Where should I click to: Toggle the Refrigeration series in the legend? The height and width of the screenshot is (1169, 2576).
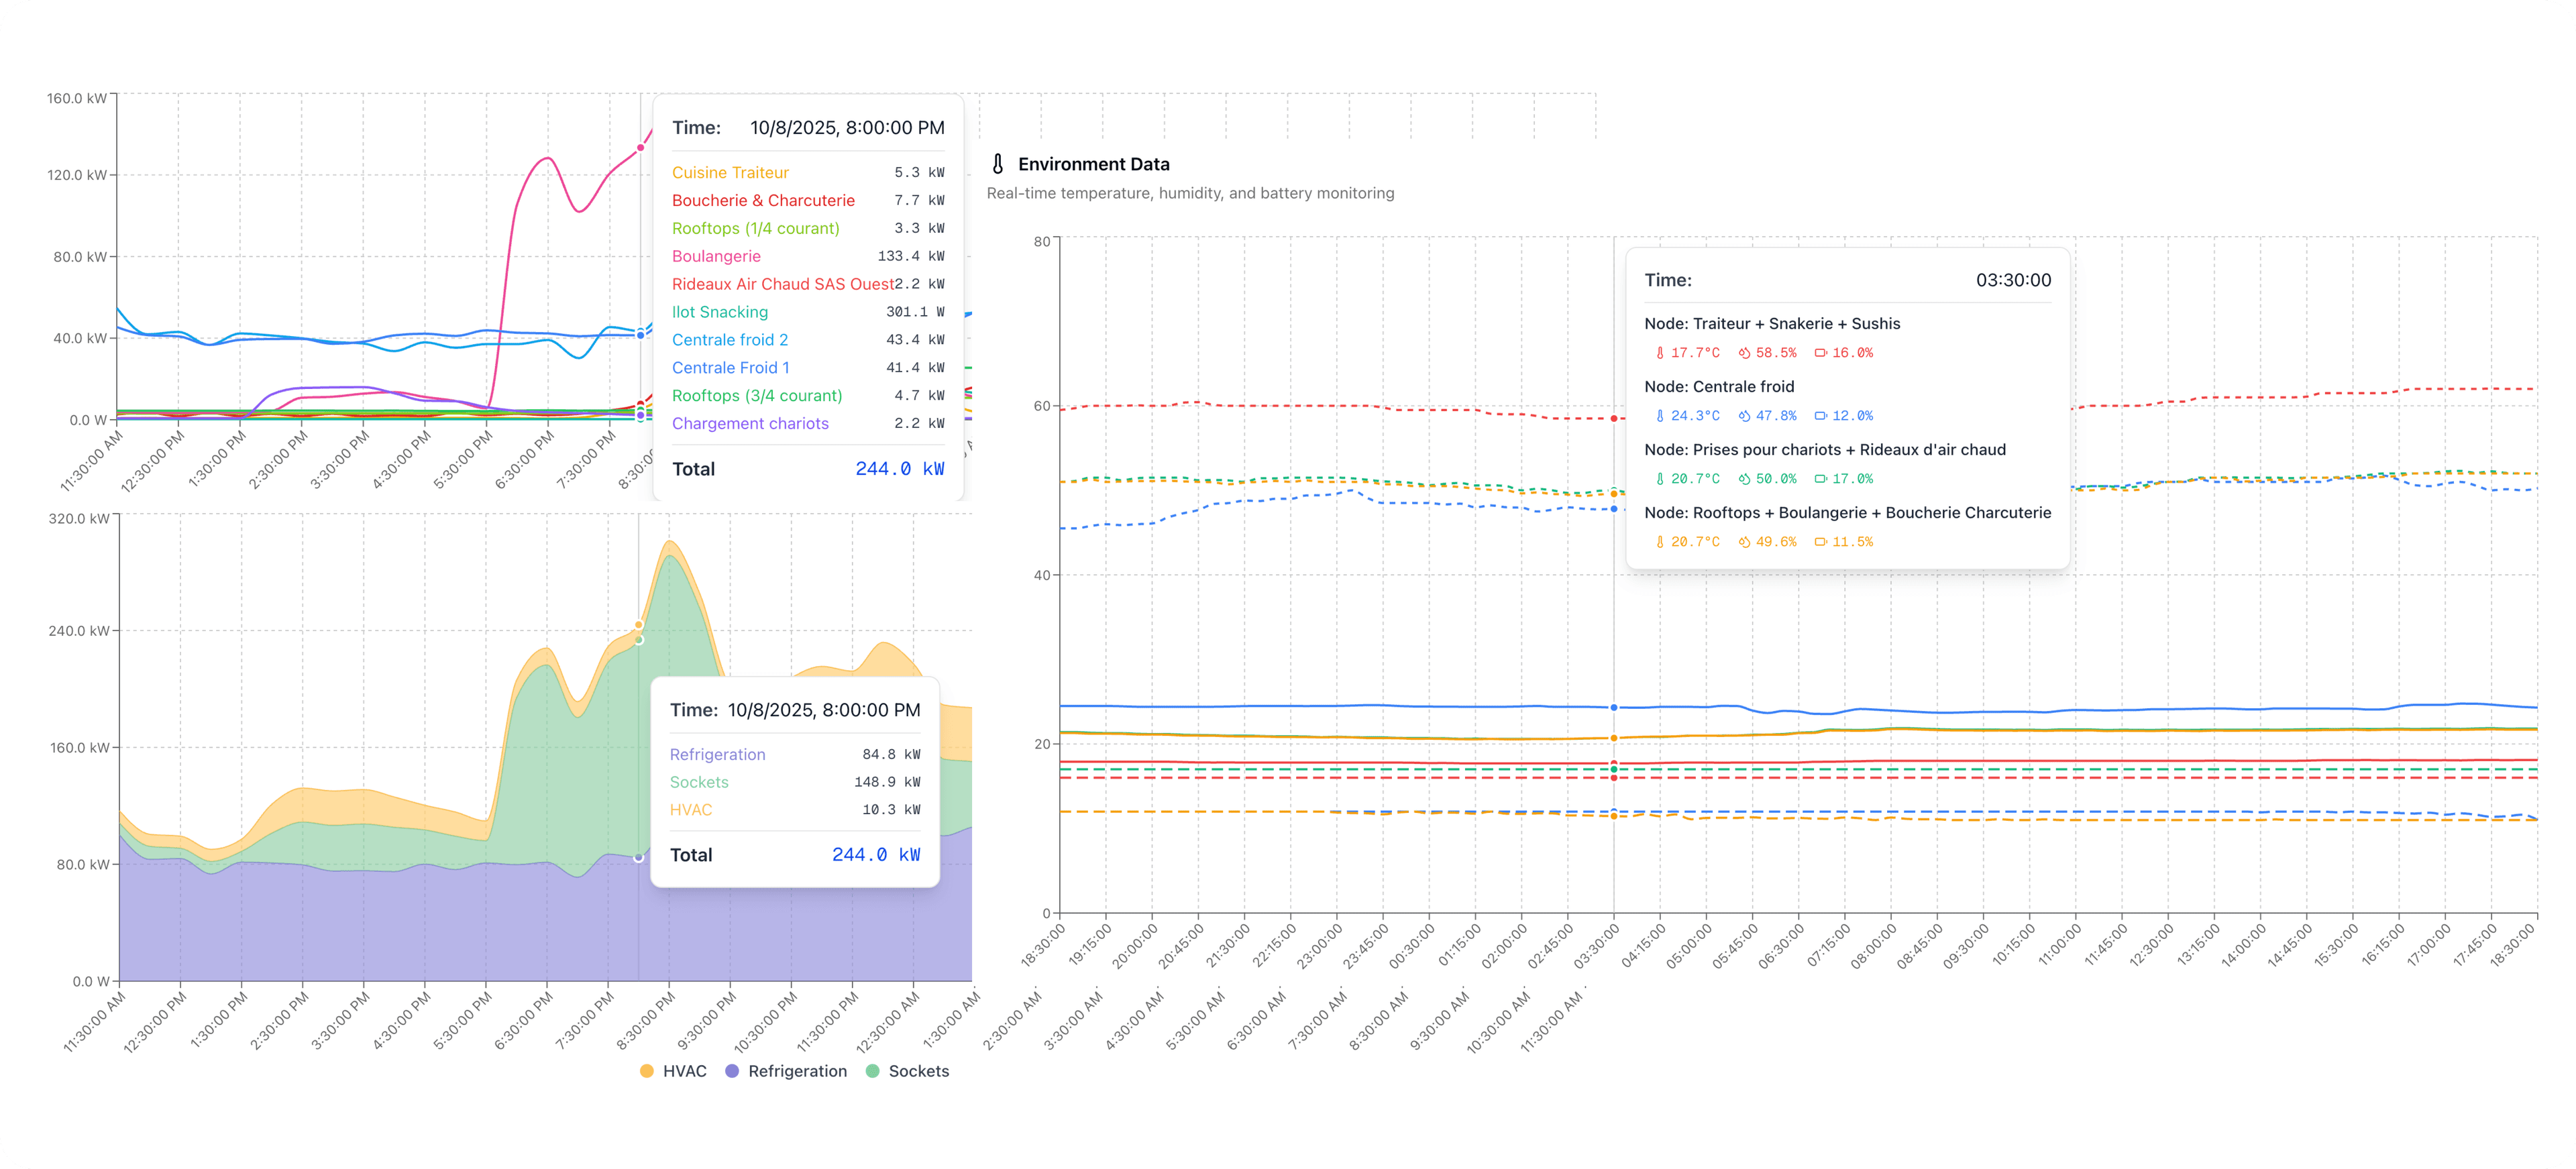[797, 1071]
